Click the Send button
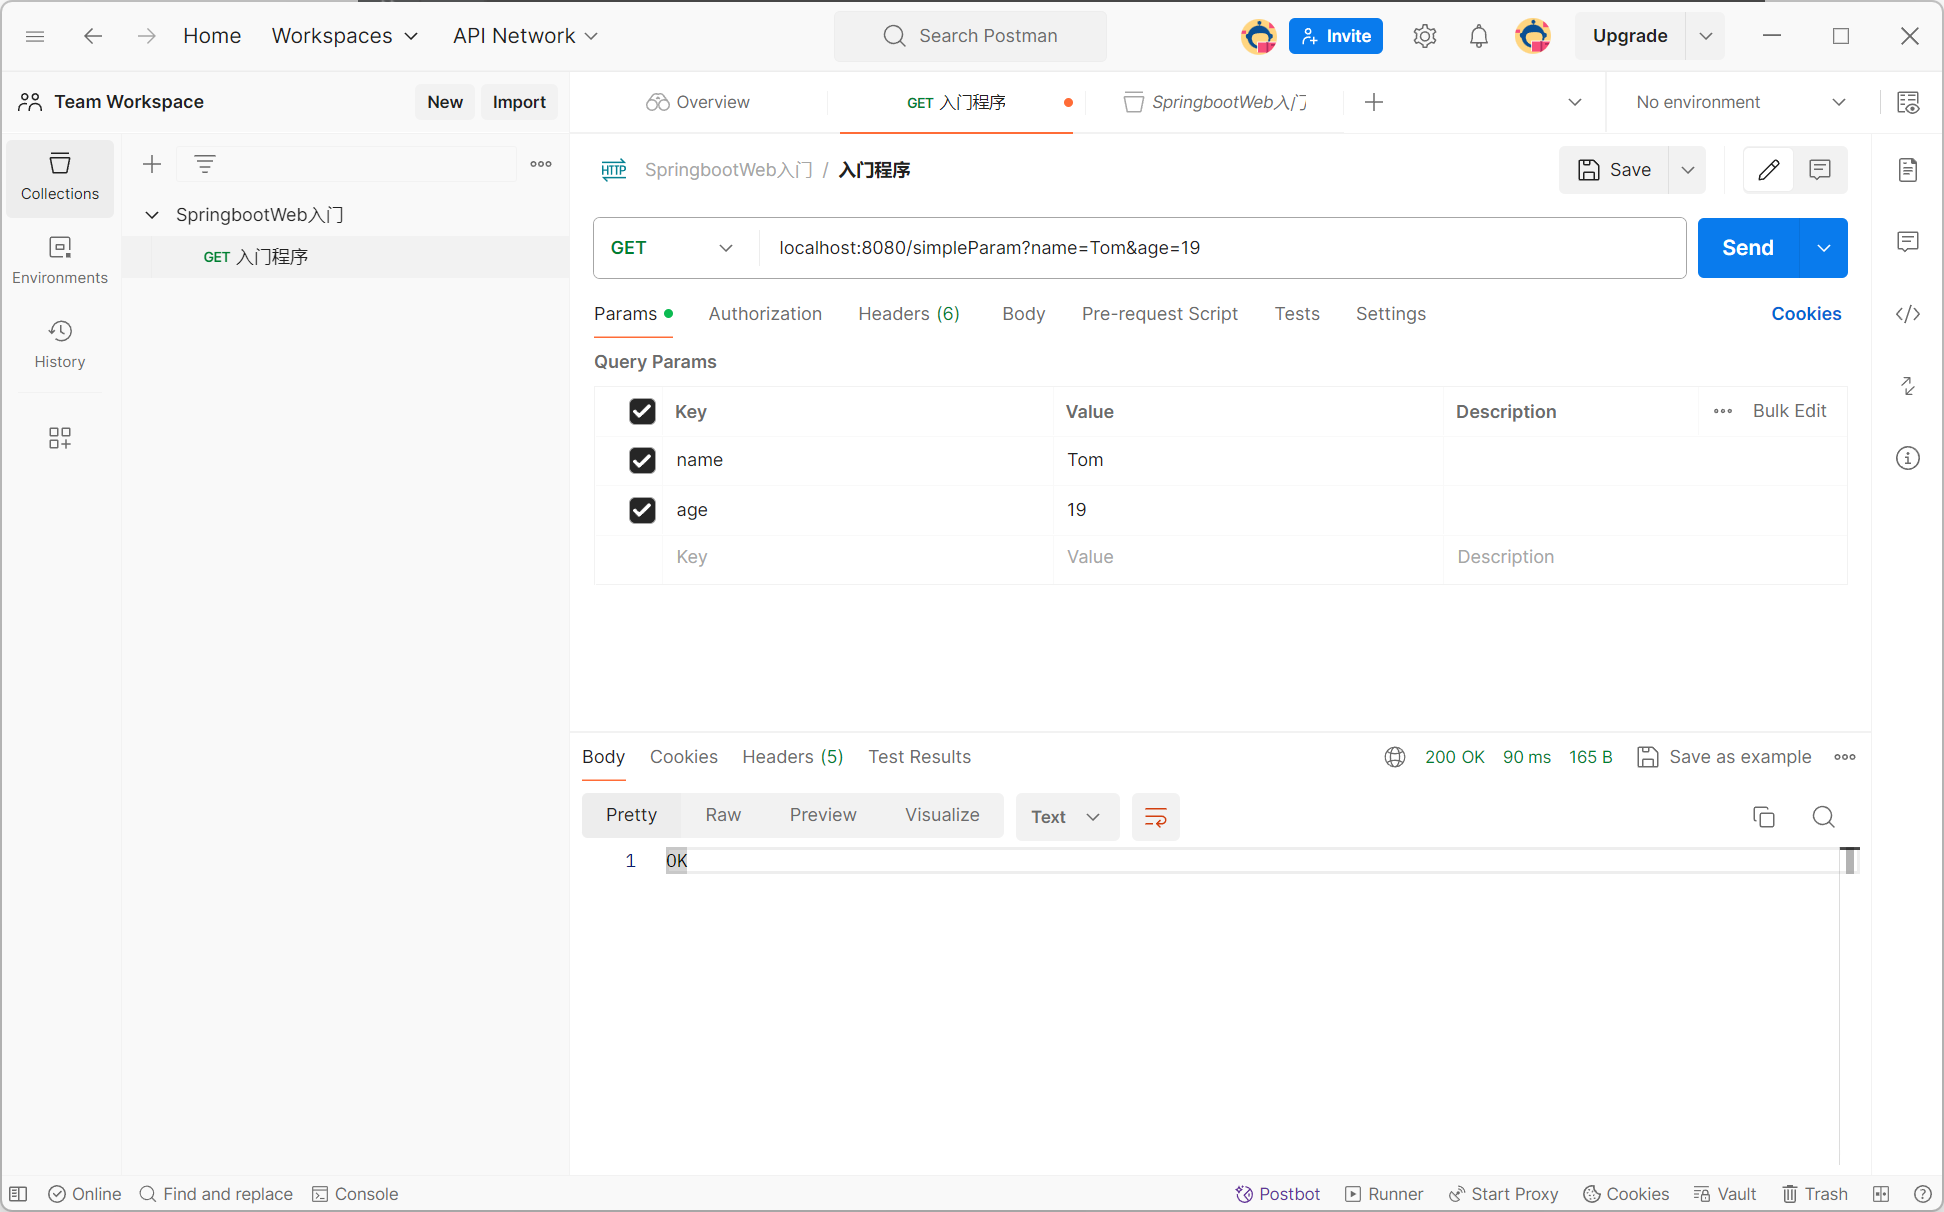1944x1212 pixels. click(x=1748, y=248)
